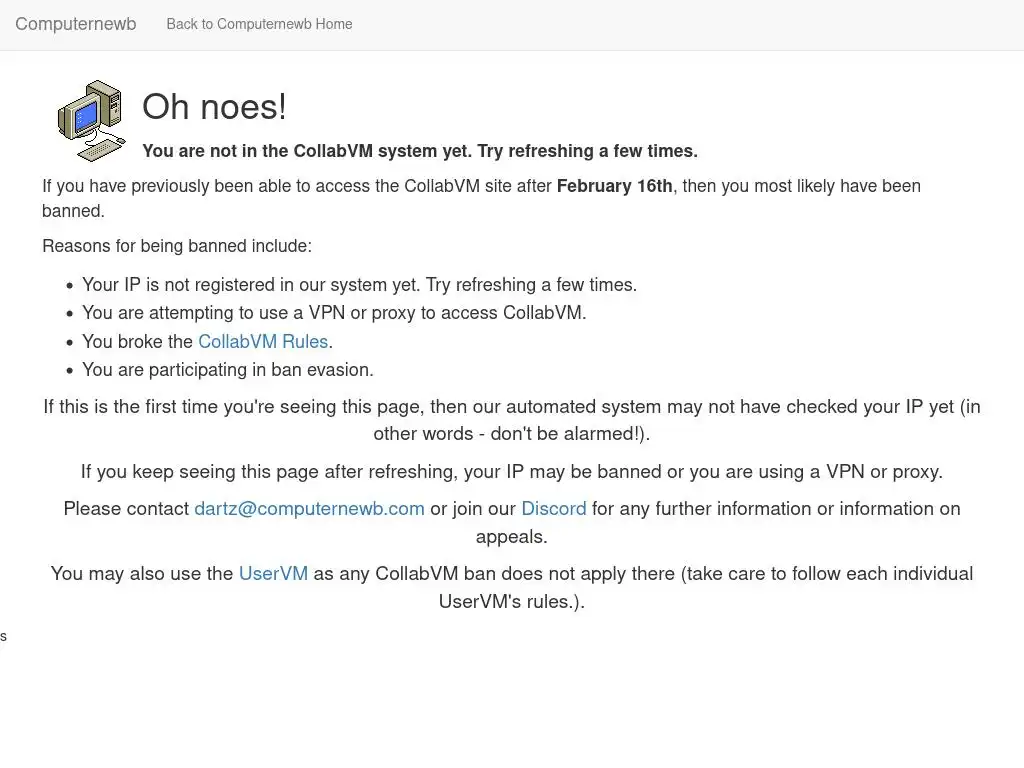Click 'You are participating in ban evasion' bullet
Screen dimensions: 1024x768
(228, 370)
